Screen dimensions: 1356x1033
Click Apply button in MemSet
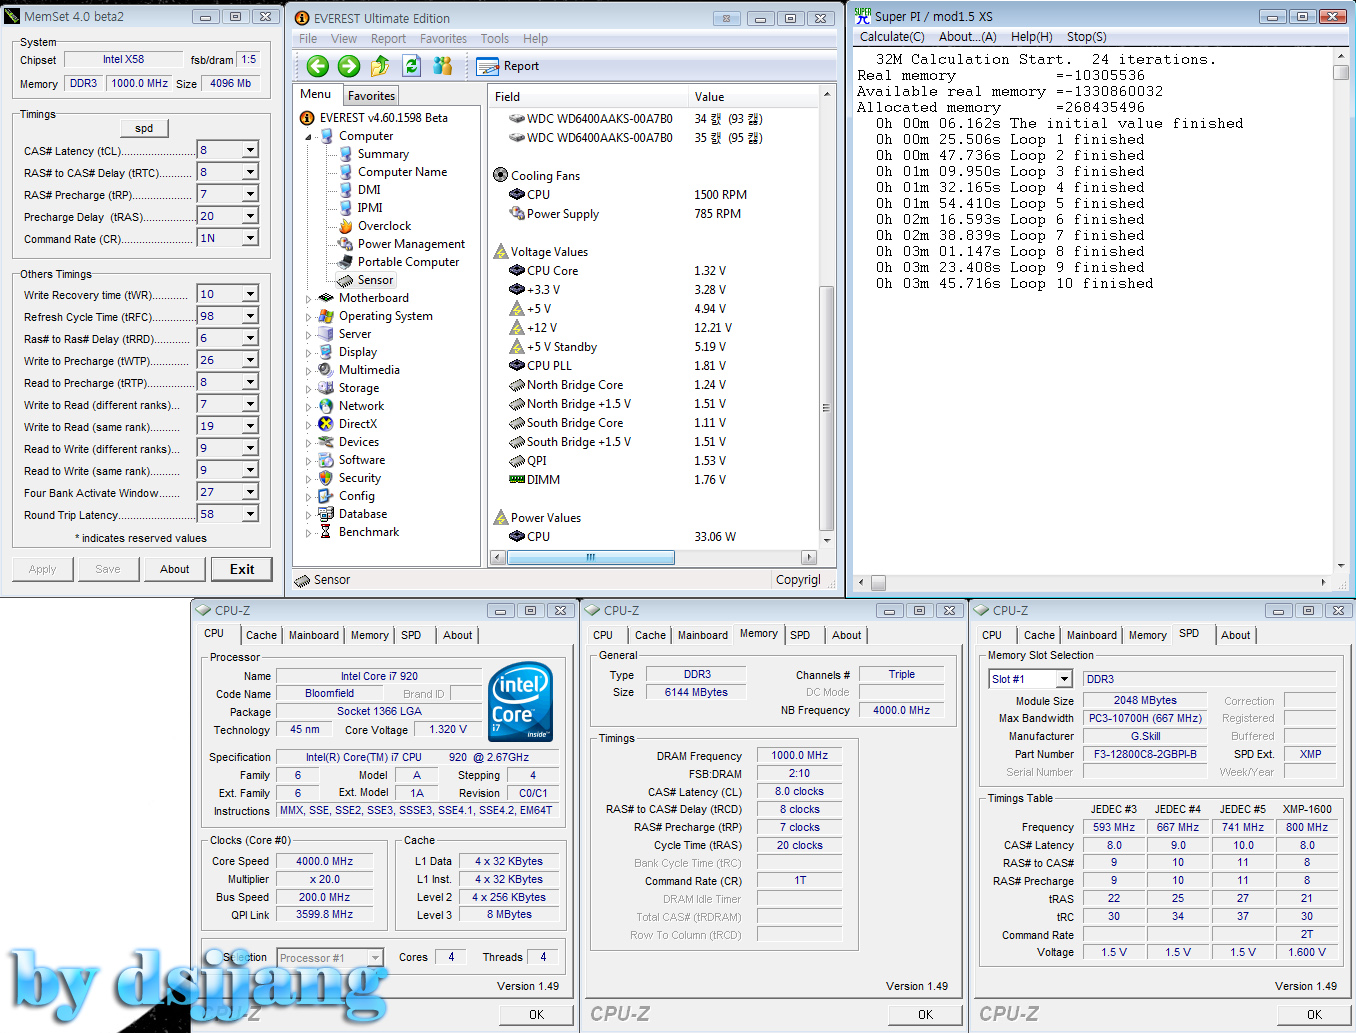click(43, 569)
